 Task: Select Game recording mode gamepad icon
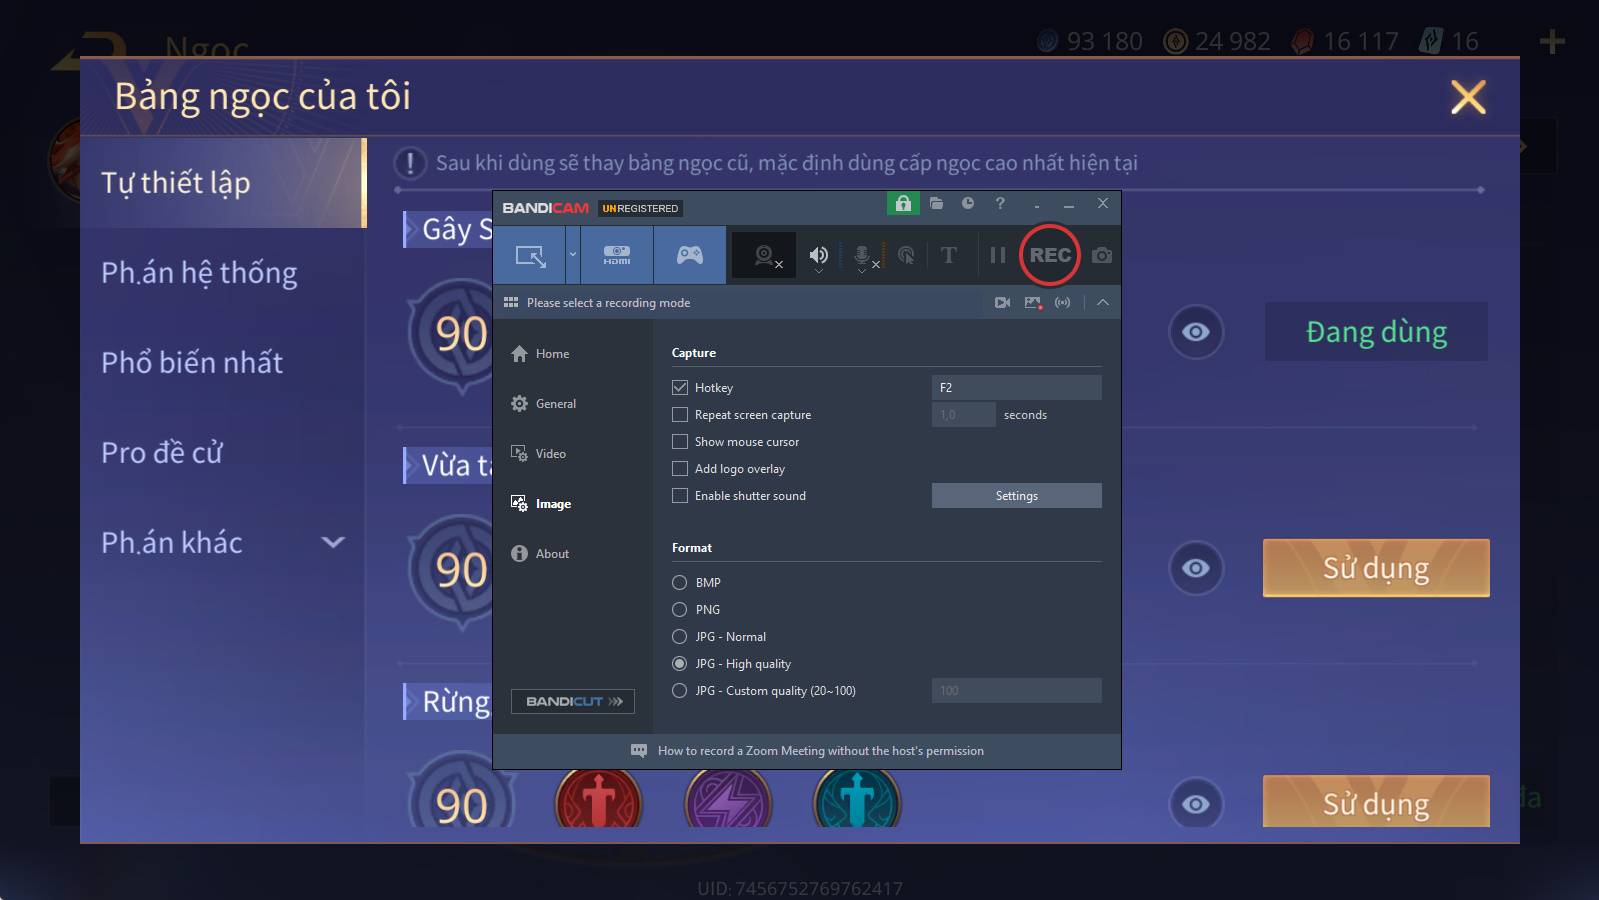pyautogui.click(x=690, y=255)
